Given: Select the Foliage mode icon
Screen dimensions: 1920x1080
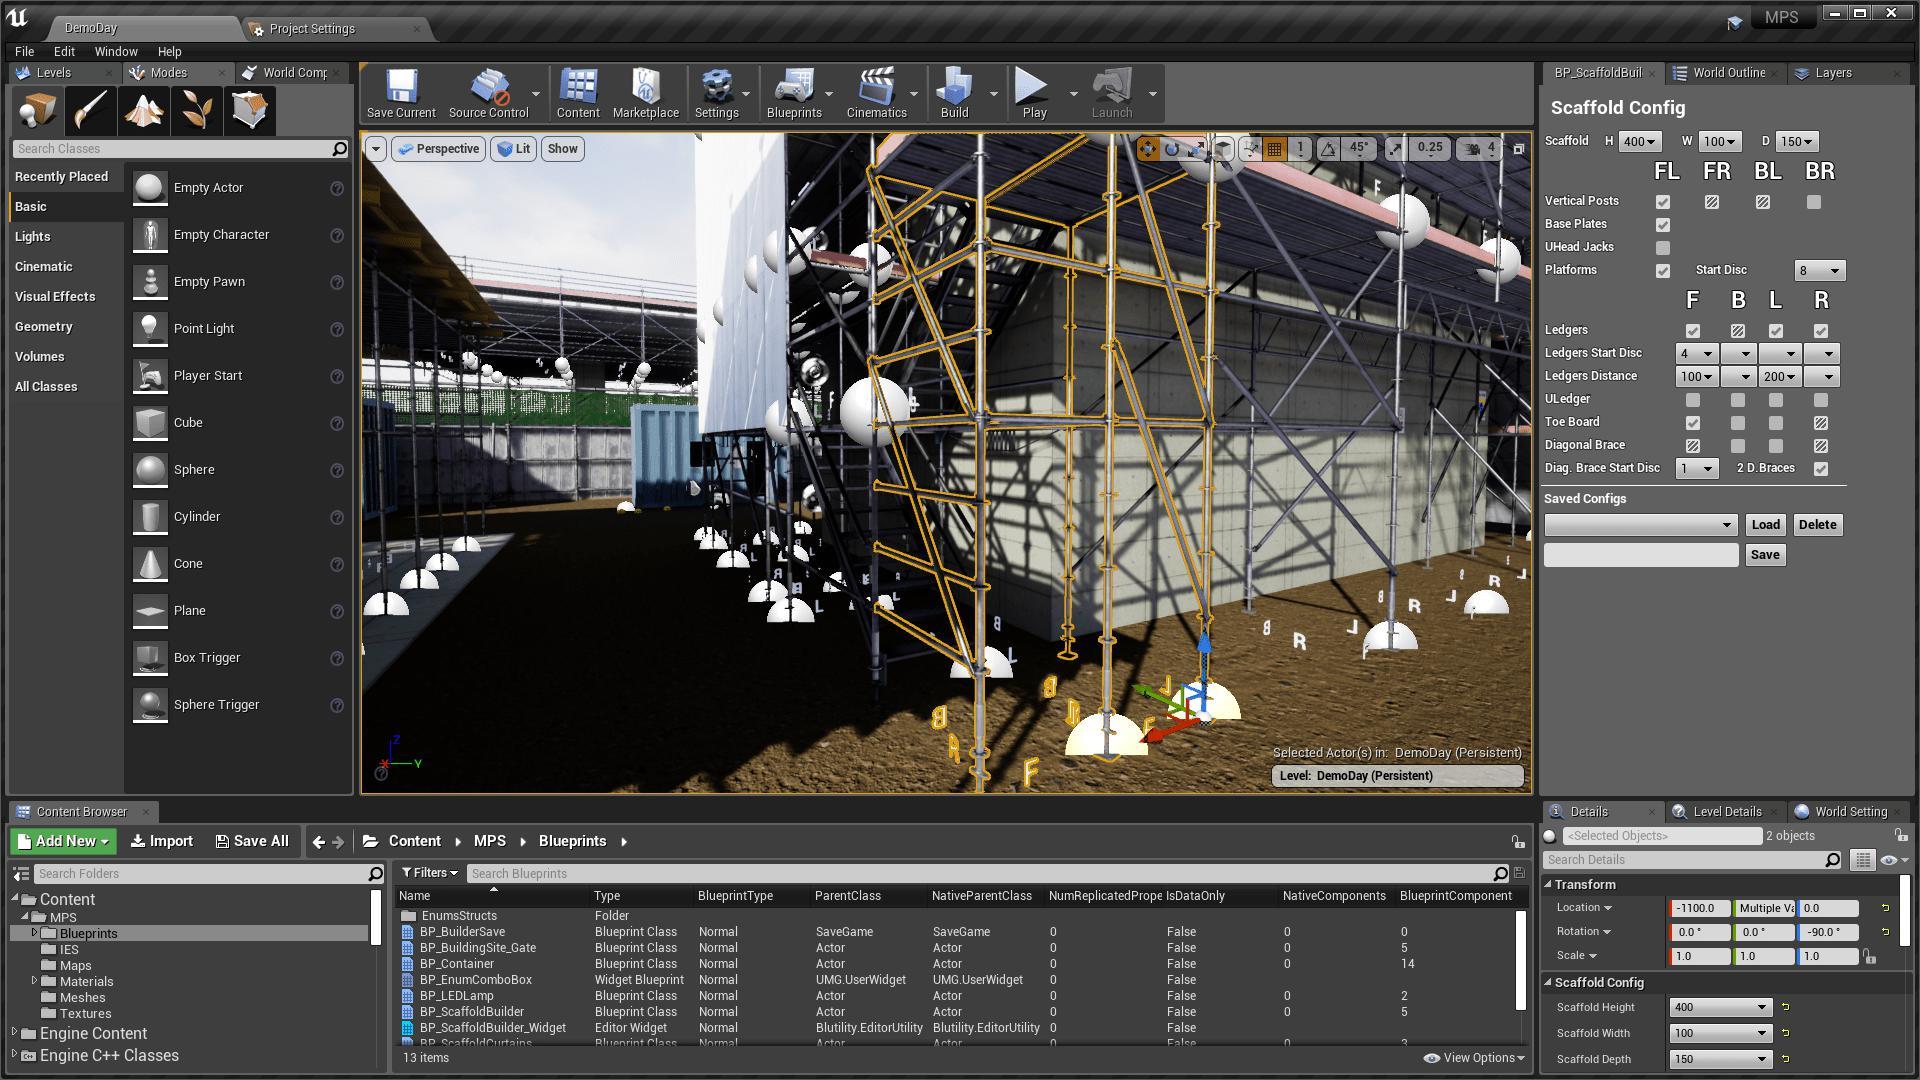Looking at the screenshot, I should (196, 110).
